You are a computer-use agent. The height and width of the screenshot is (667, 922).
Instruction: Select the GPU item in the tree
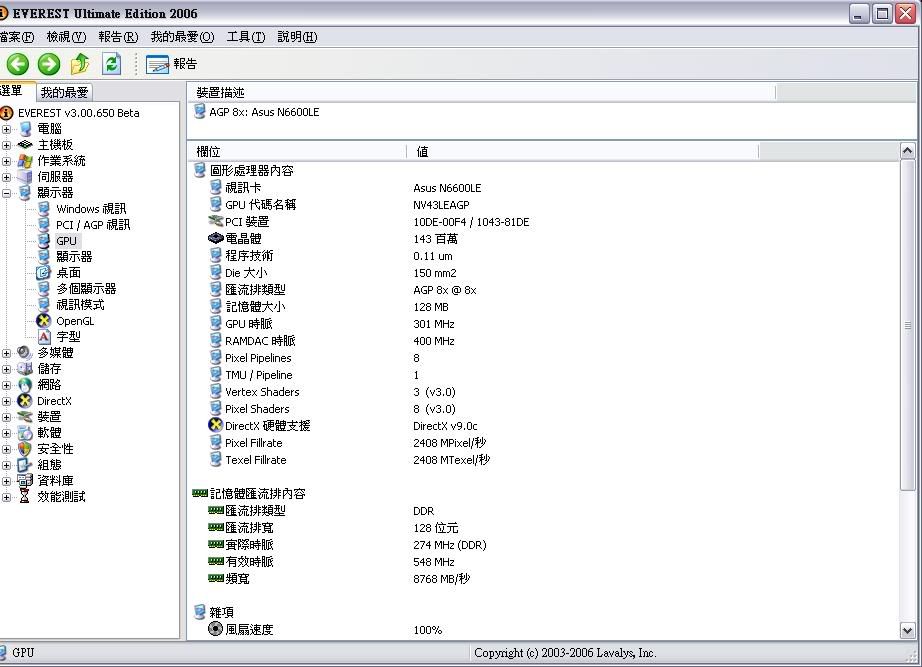(66, 241)
